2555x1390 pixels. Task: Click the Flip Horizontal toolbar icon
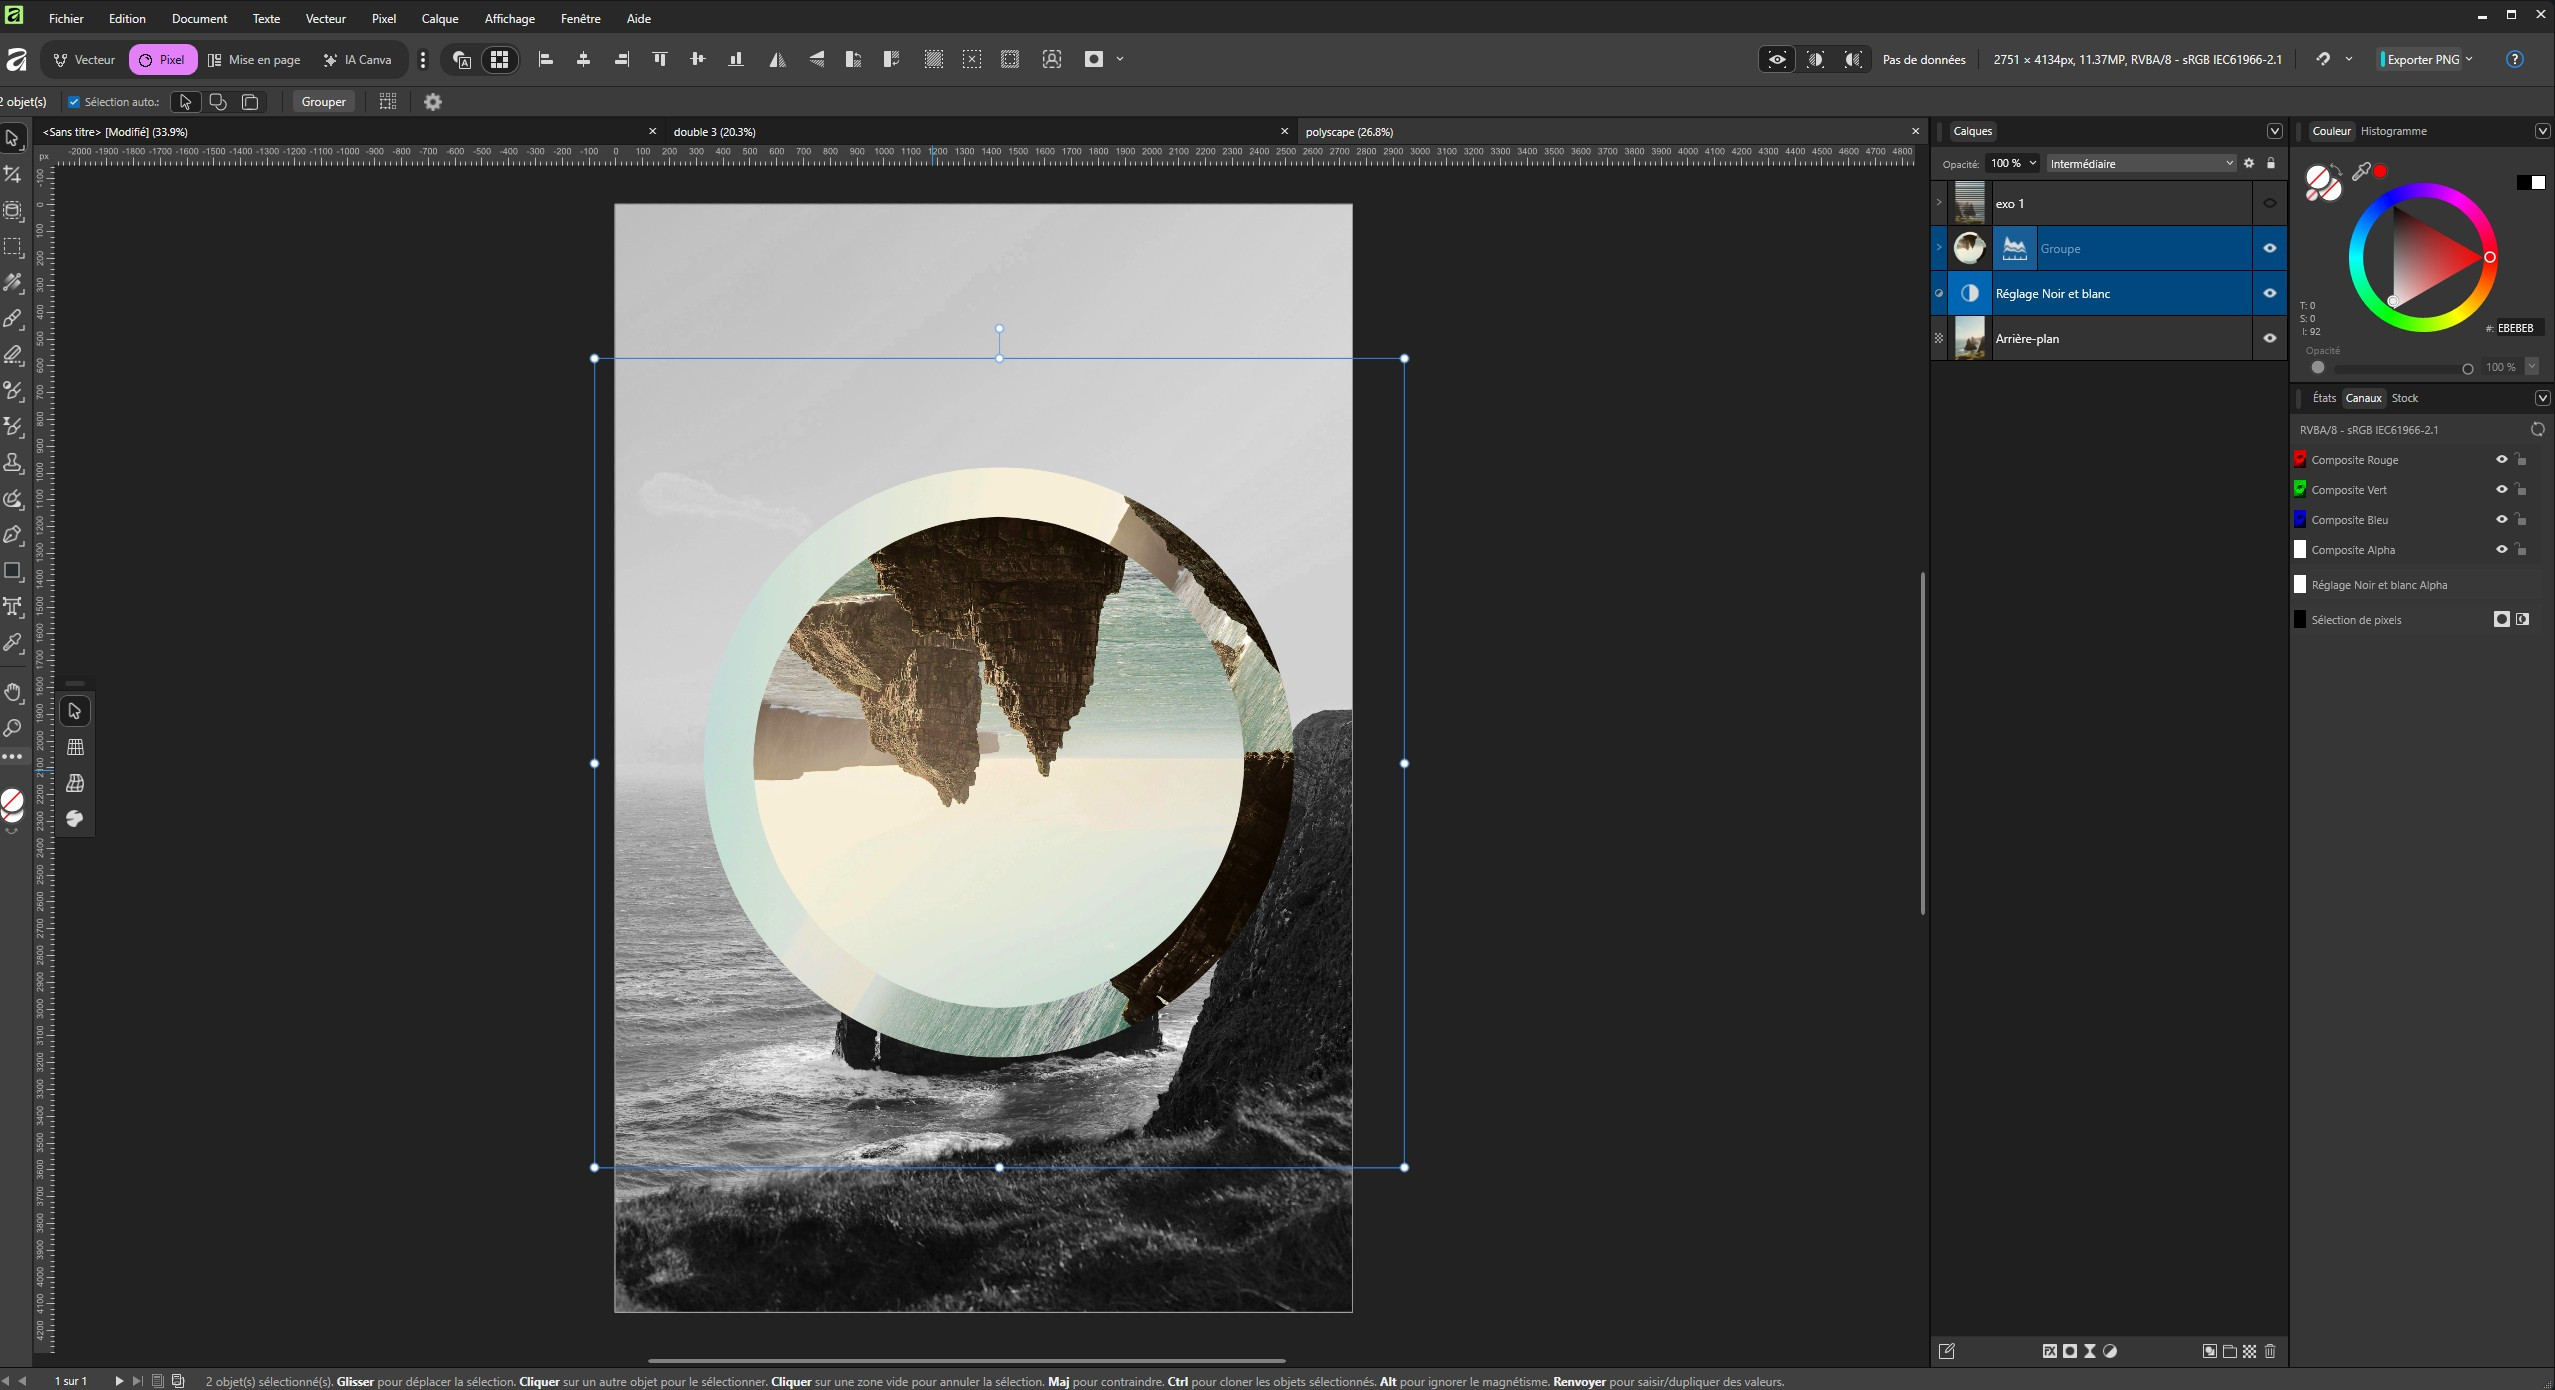click(x=777, y=60)
